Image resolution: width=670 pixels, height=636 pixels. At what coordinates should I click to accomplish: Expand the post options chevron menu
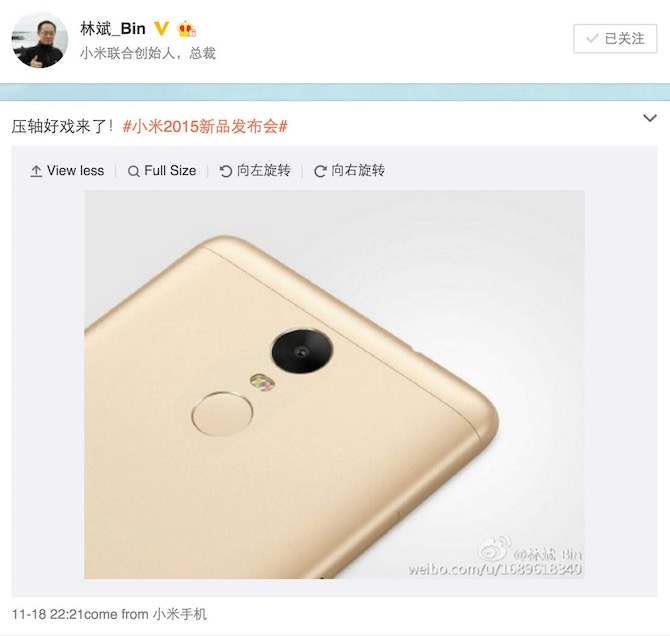pyautogui.click(x=650, y=118)
